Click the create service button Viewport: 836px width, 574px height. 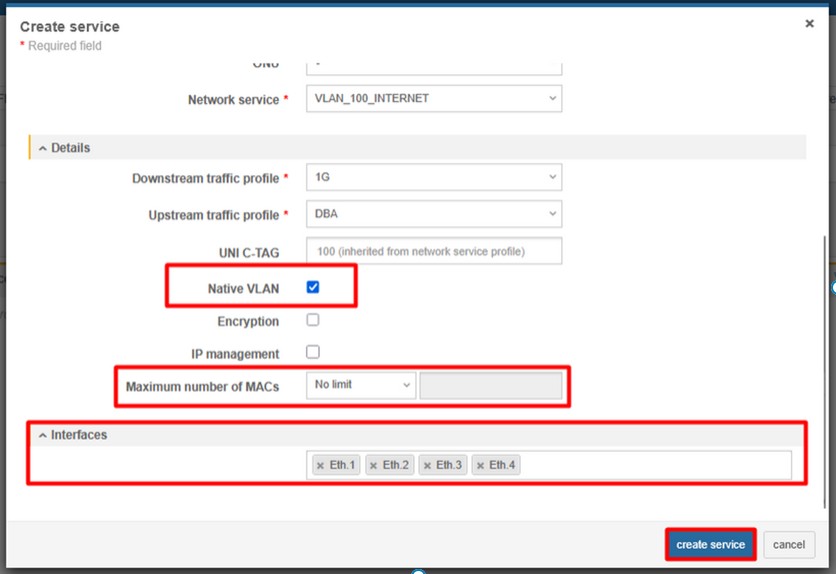pos(710,545)
